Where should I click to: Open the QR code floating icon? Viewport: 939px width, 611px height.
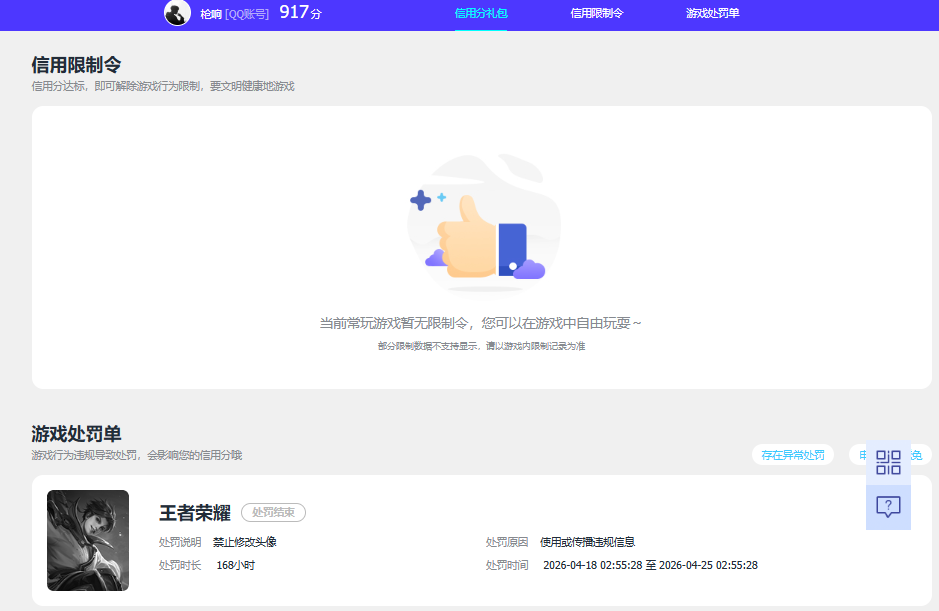click(x=888, y=462)
